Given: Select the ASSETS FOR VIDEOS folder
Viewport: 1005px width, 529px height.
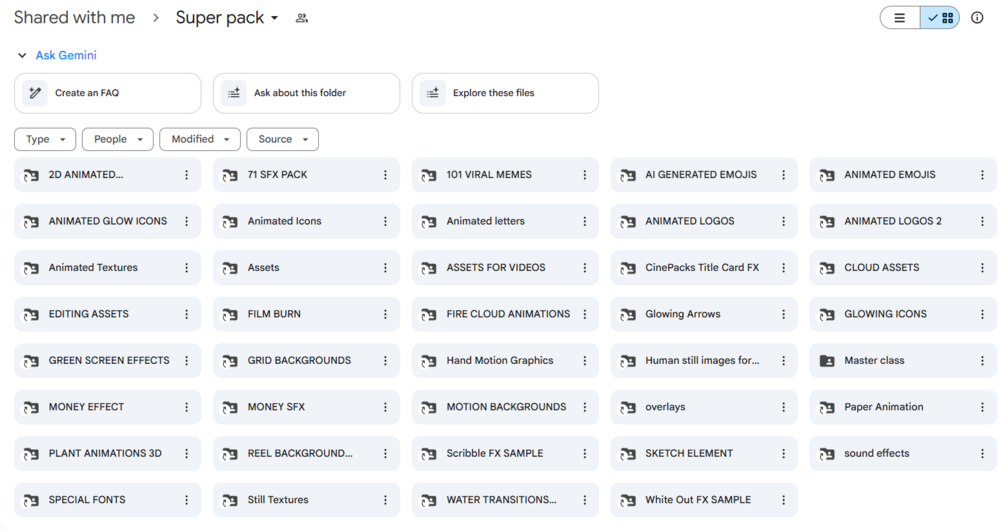Looking at the screenshot, I should point(505,268).
